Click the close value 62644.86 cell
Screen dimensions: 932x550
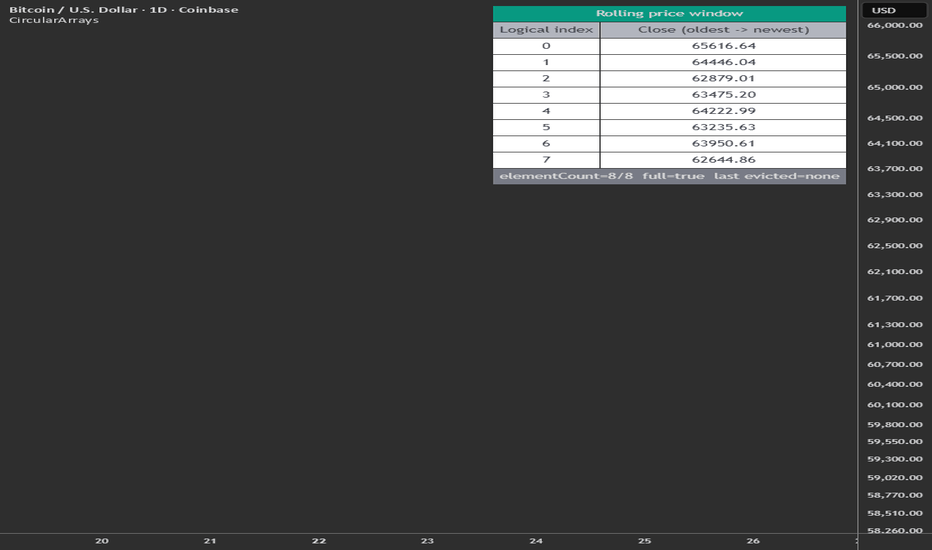[x=723, y=160]
